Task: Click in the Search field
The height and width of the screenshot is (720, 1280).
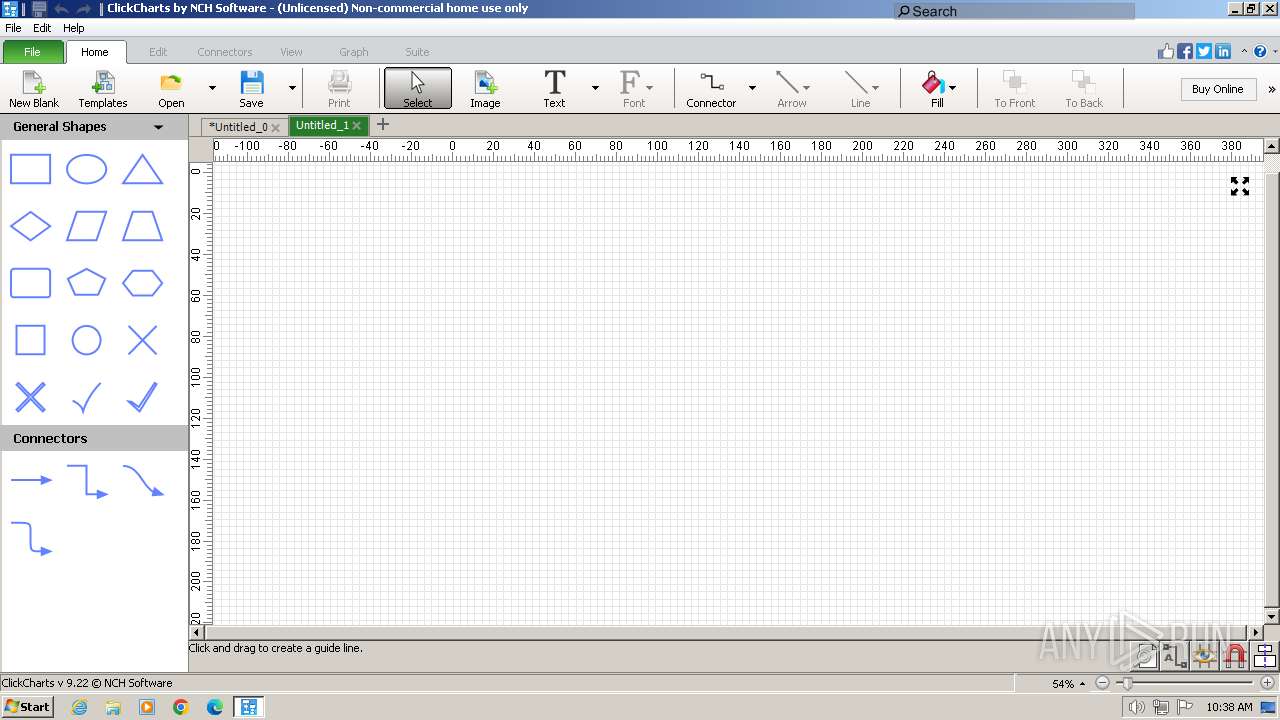Action: point(1014,11)
